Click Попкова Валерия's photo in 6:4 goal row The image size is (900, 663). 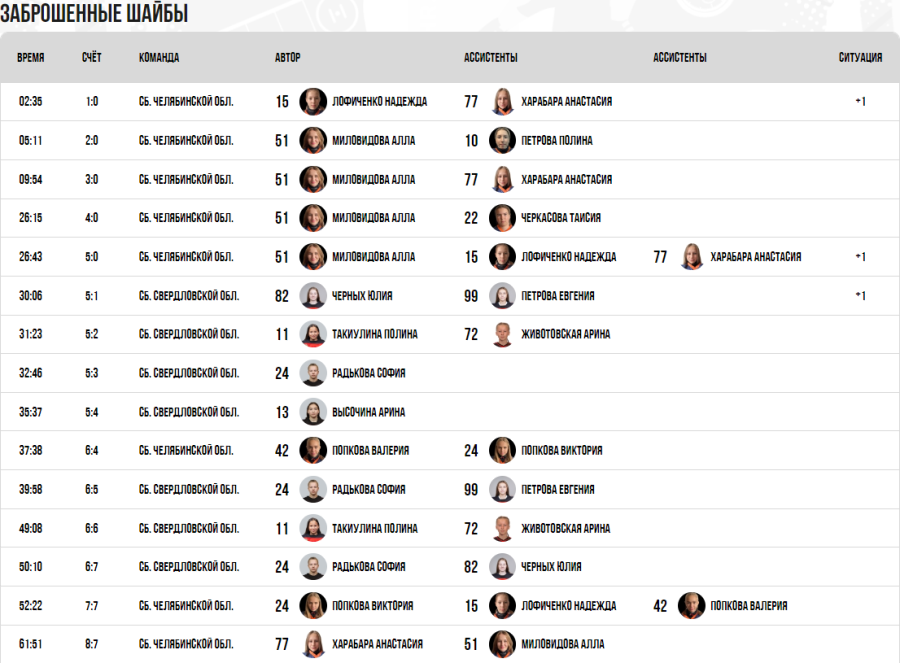click(x=313, y=451)
